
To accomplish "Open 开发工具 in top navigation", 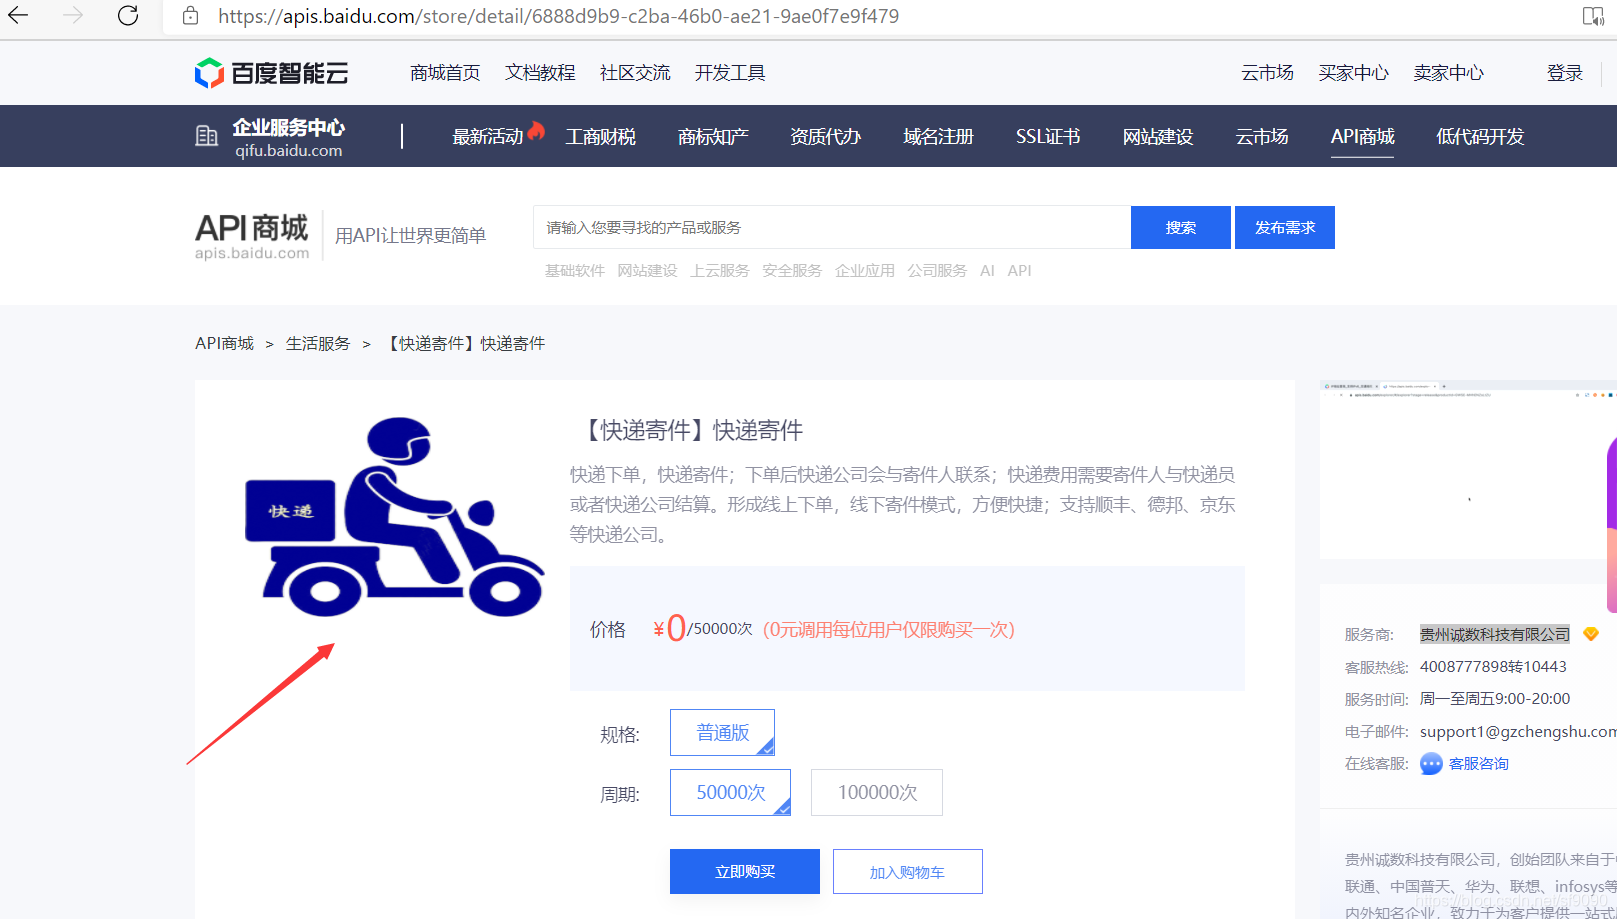I will click(730, 73).
